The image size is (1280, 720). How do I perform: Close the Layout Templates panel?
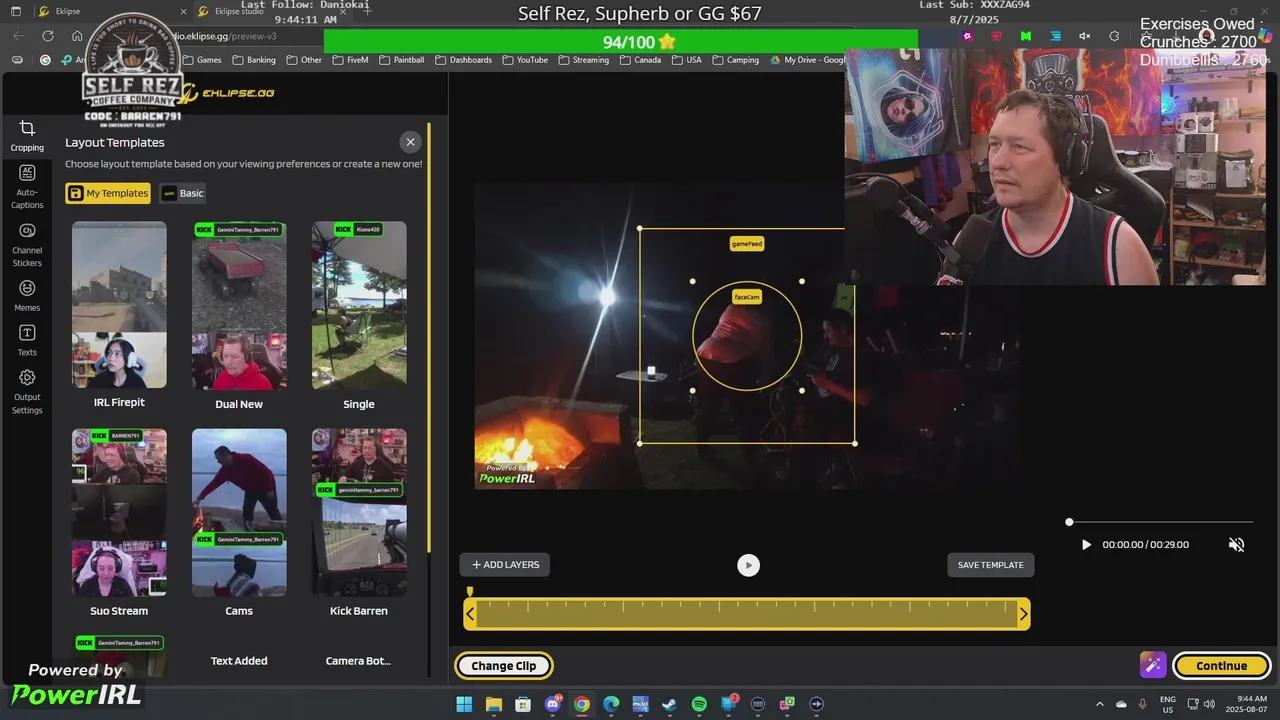pyautogui.click(x=410, y=142)
